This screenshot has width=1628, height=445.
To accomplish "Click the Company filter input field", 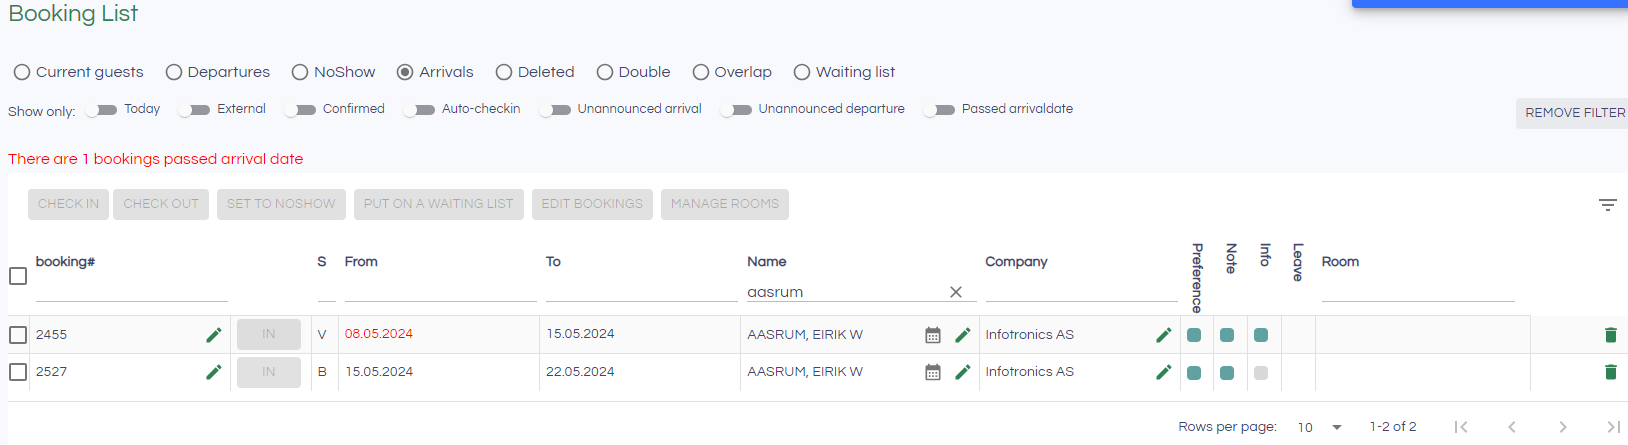I will click(1081, 291).
